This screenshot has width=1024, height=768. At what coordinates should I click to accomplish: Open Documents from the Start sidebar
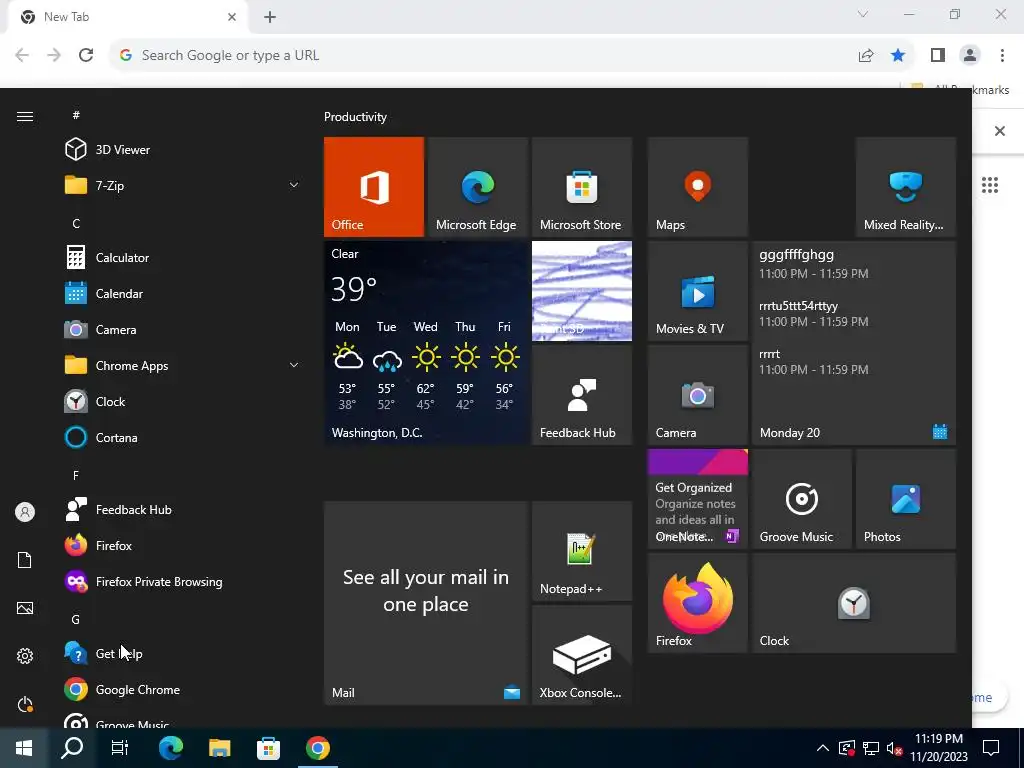[25, 560]
